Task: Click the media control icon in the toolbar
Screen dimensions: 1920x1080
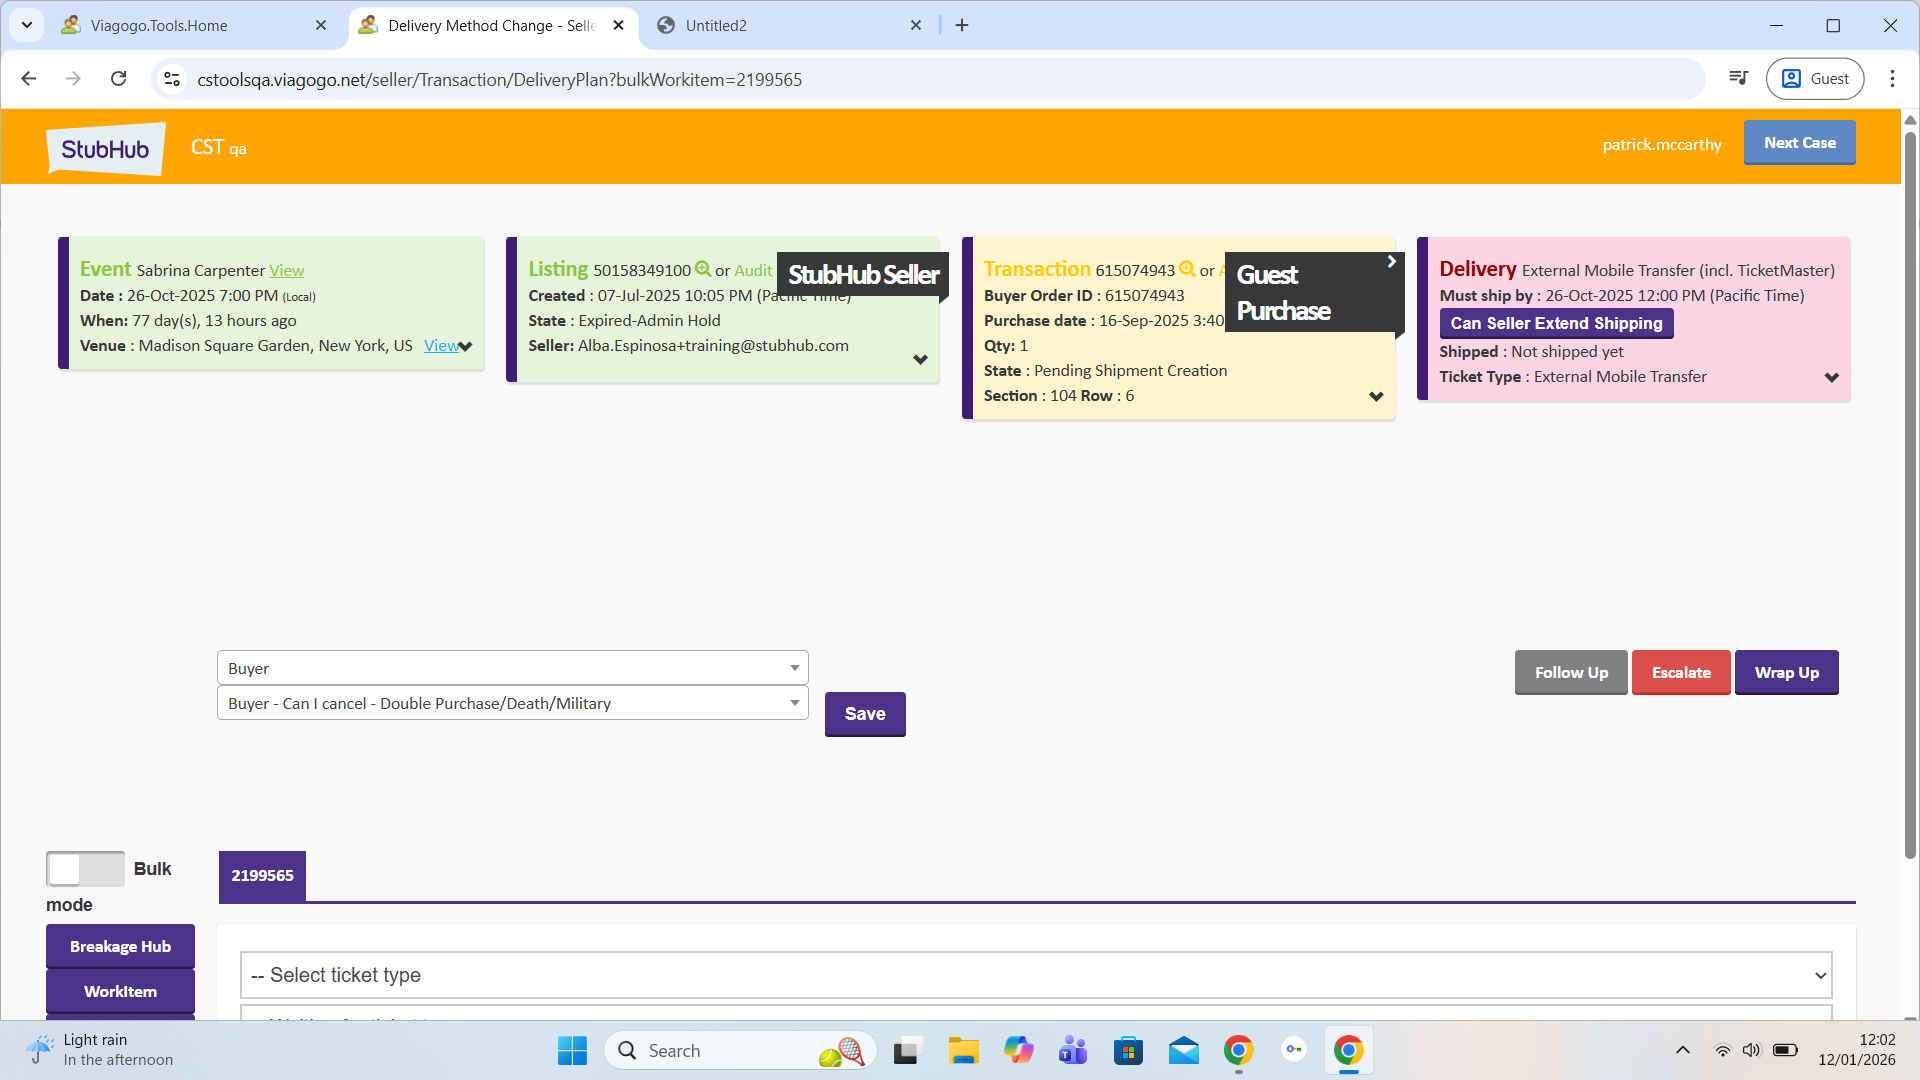Action: (1739, 79)
